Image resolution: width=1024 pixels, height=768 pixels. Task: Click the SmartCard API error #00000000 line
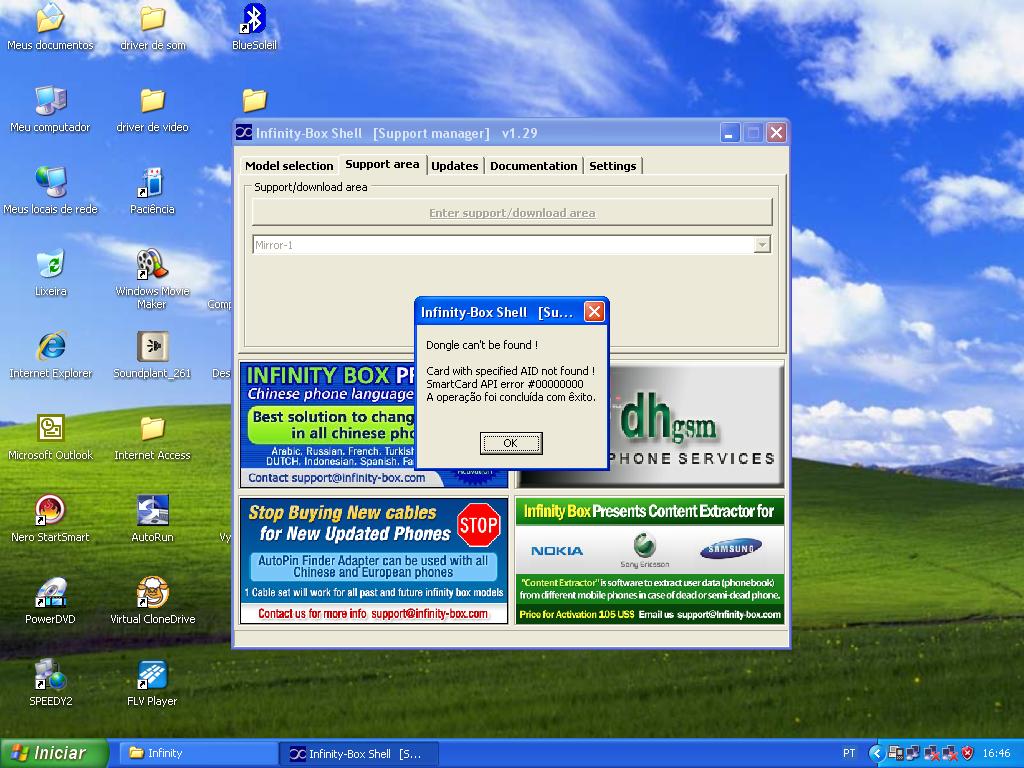(x=505, y=384)
